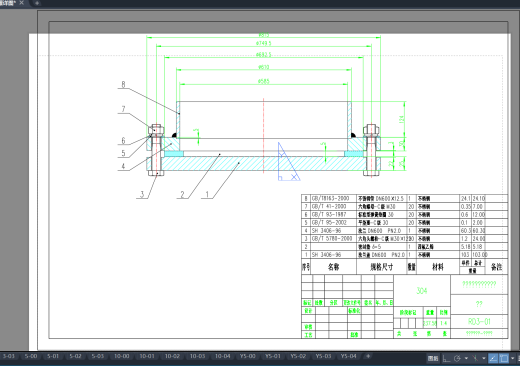520x366 pixels.
Task: Go to layout tab Y5-02
Action: click(298, 356)
